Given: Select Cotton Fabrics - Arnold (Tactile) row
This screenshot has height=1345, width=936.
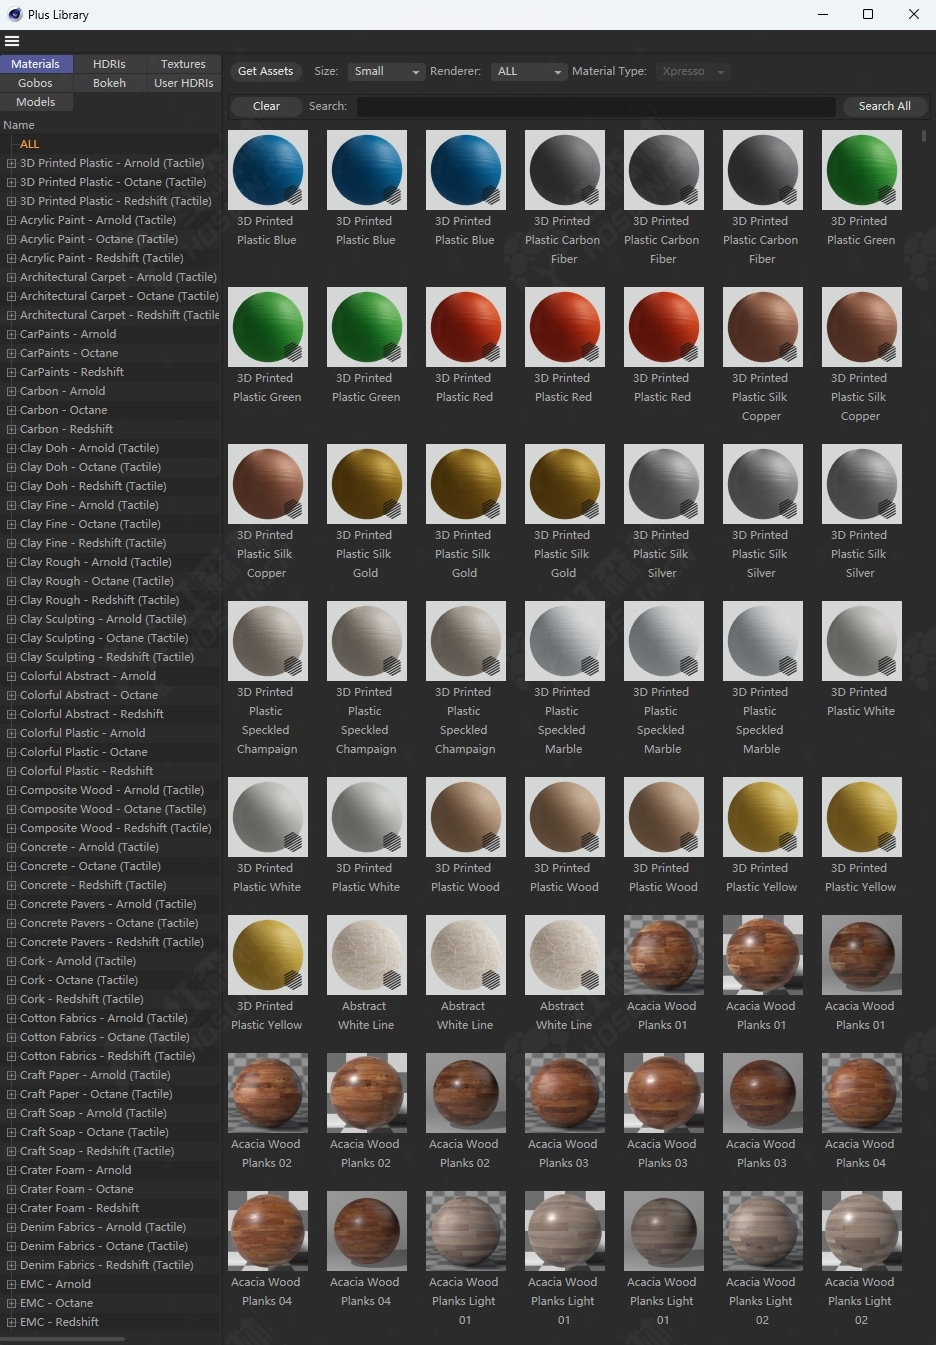Looking at the screenshot, I should [104, 1018].
